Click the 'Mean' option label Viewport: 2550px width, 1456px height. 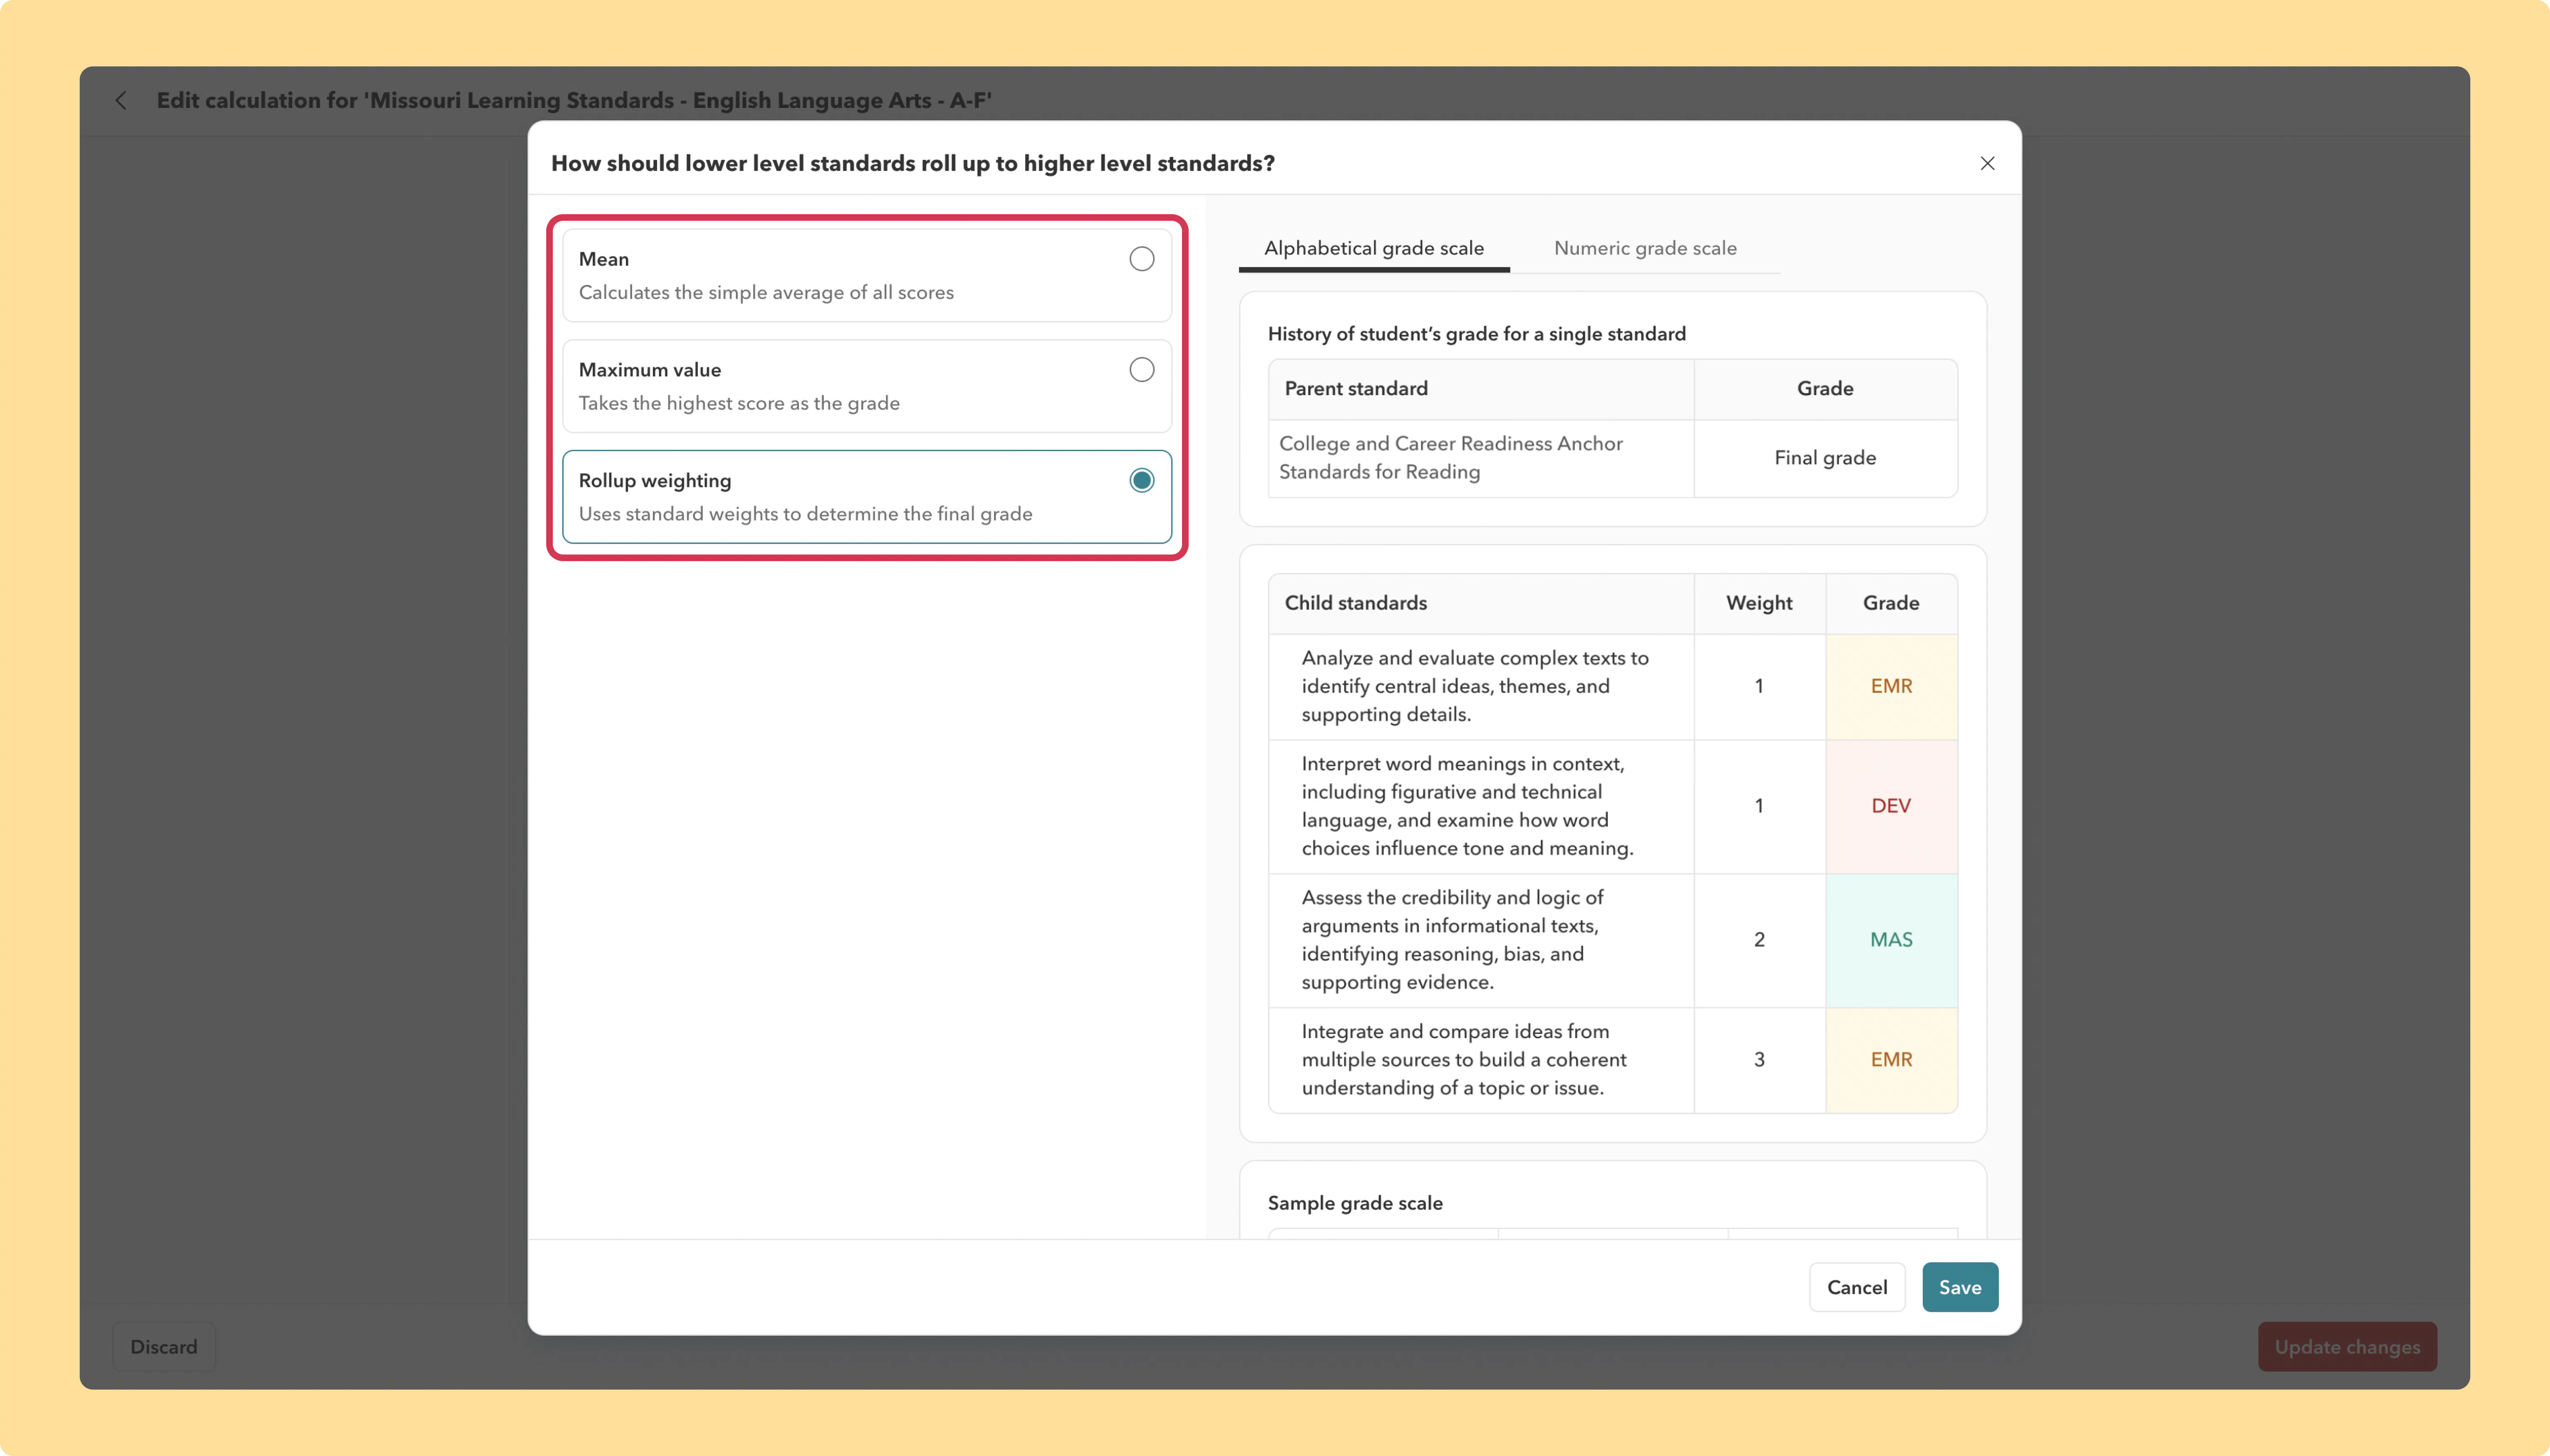[x=604, y=259]
